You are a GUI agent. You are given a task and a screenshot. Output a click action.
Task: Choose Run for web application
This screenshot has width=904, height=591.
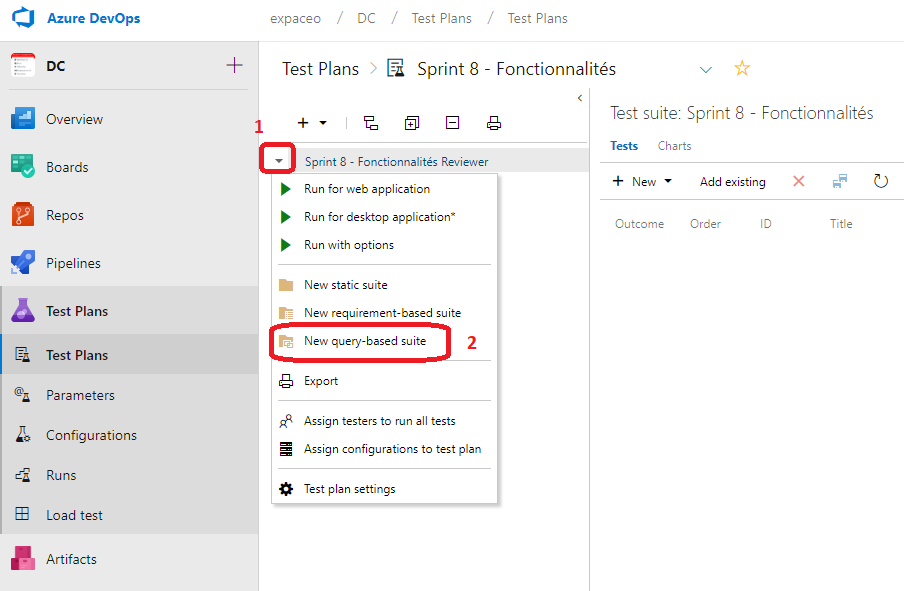[385, 189]
